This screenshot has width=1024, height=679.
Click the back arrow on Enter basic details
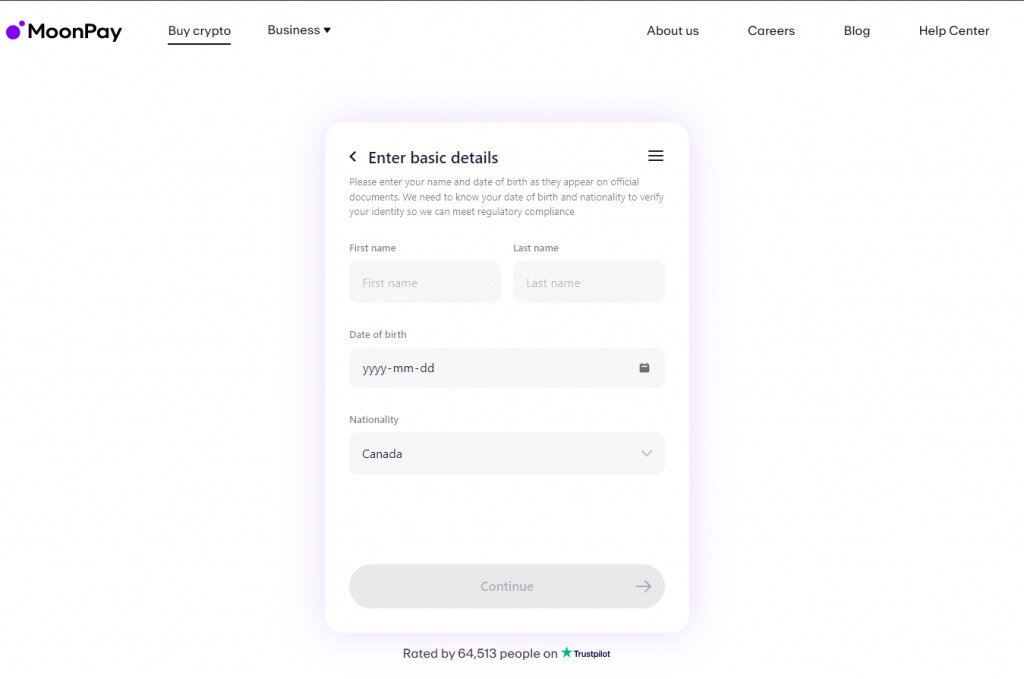coord(352,156)
